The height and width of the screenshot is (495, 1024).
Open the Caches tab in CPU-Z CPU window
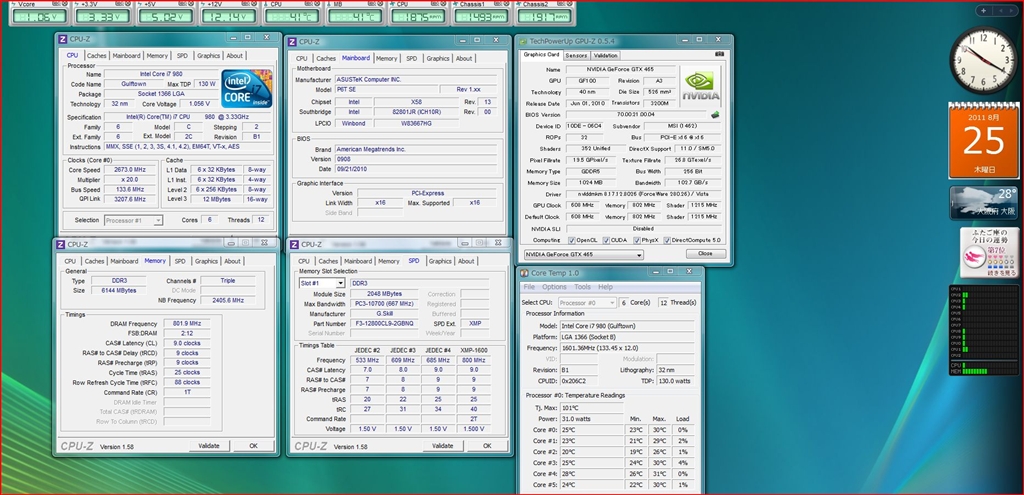[97, 56]
